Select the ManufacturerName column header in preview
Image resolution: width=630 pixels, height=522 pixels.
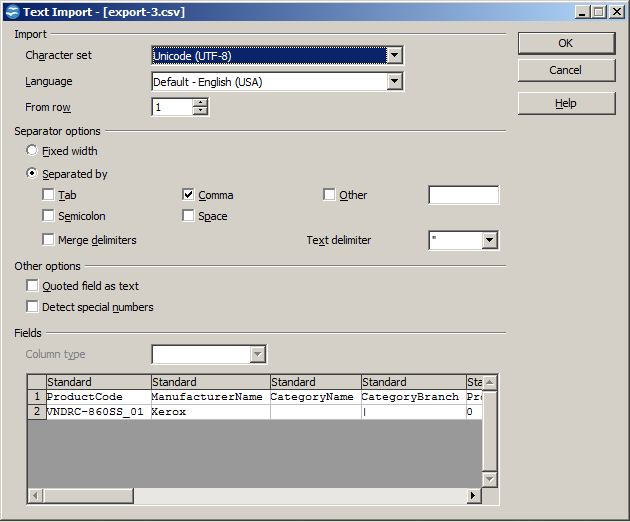[210, 382]
